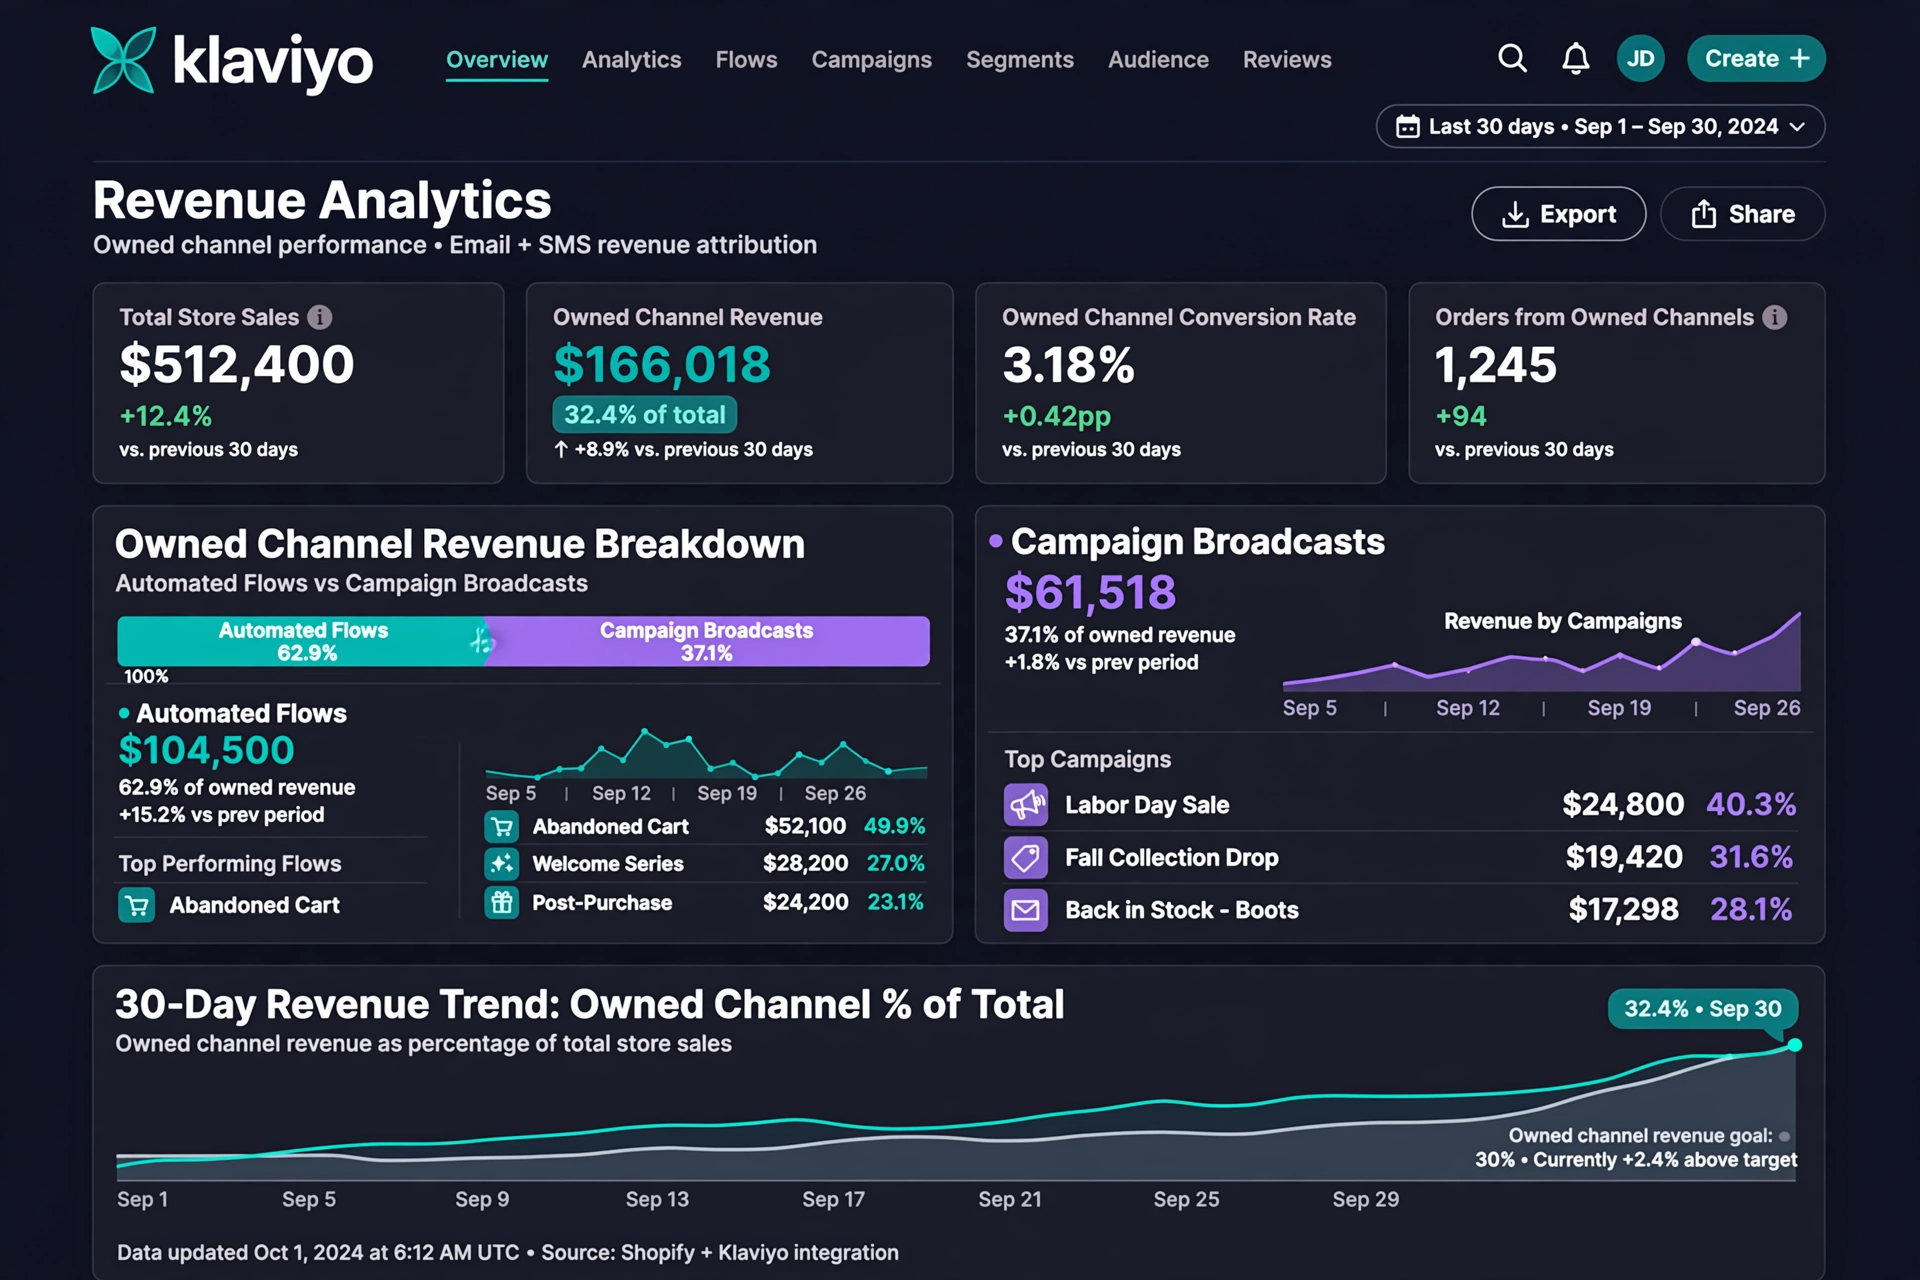The height and width of the screenshot is (1280, 1920).
Task: Open the Analytics tab
Action: (x=632, y=60)
